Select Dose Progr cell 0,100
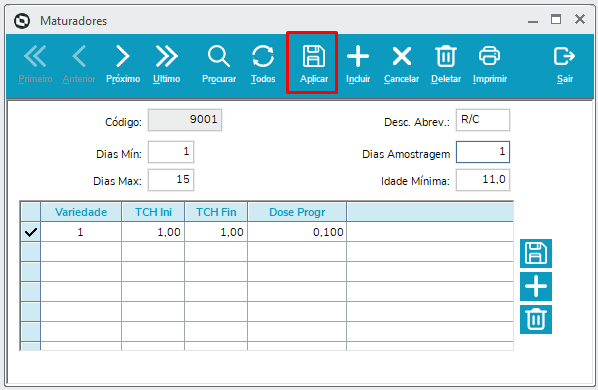Image resolution: width=598 pixels, height=390 pixels. (297, 232)
